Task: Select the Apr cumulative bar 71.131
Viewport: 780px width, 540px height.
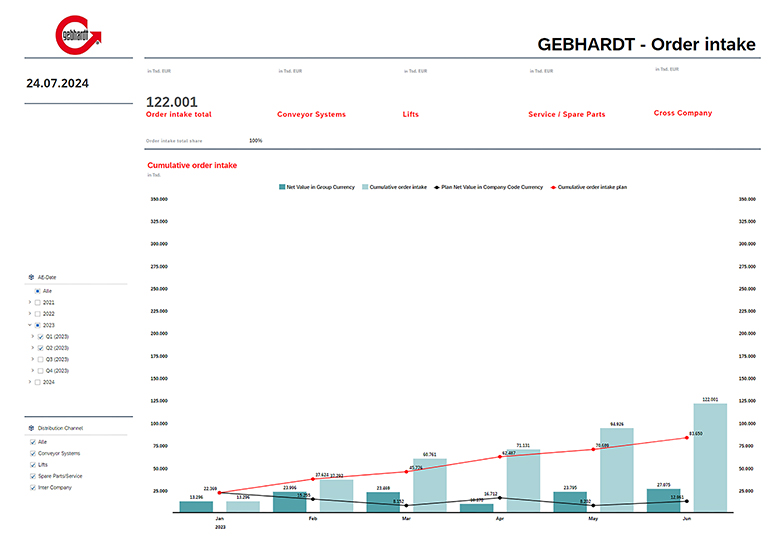Action: pos(523,481)
